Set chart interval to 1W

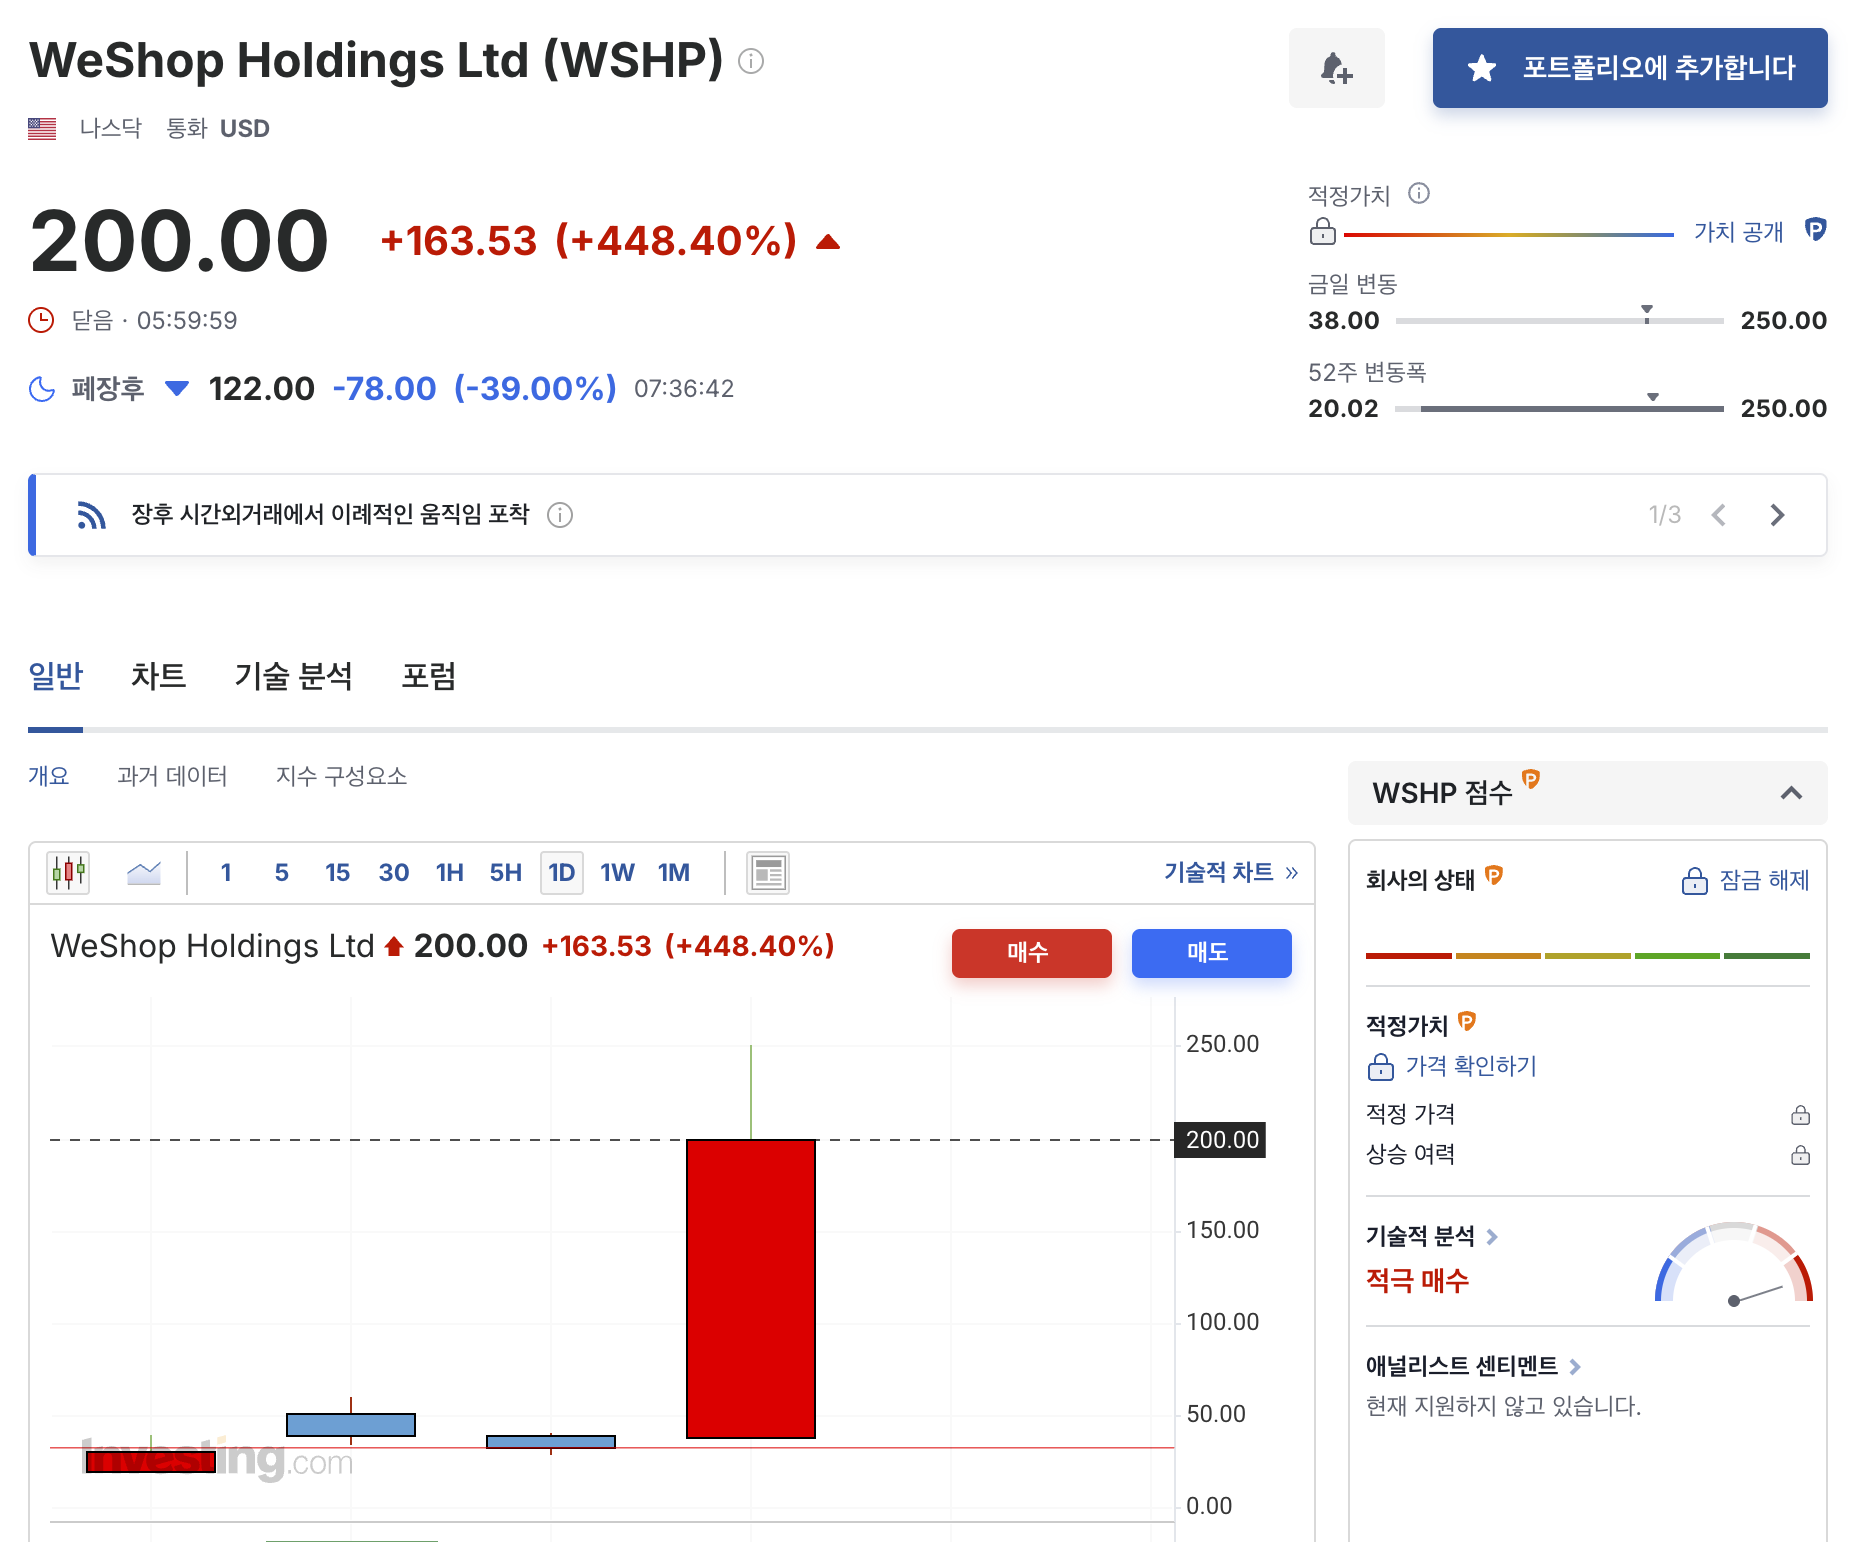[x=618, y=873]
